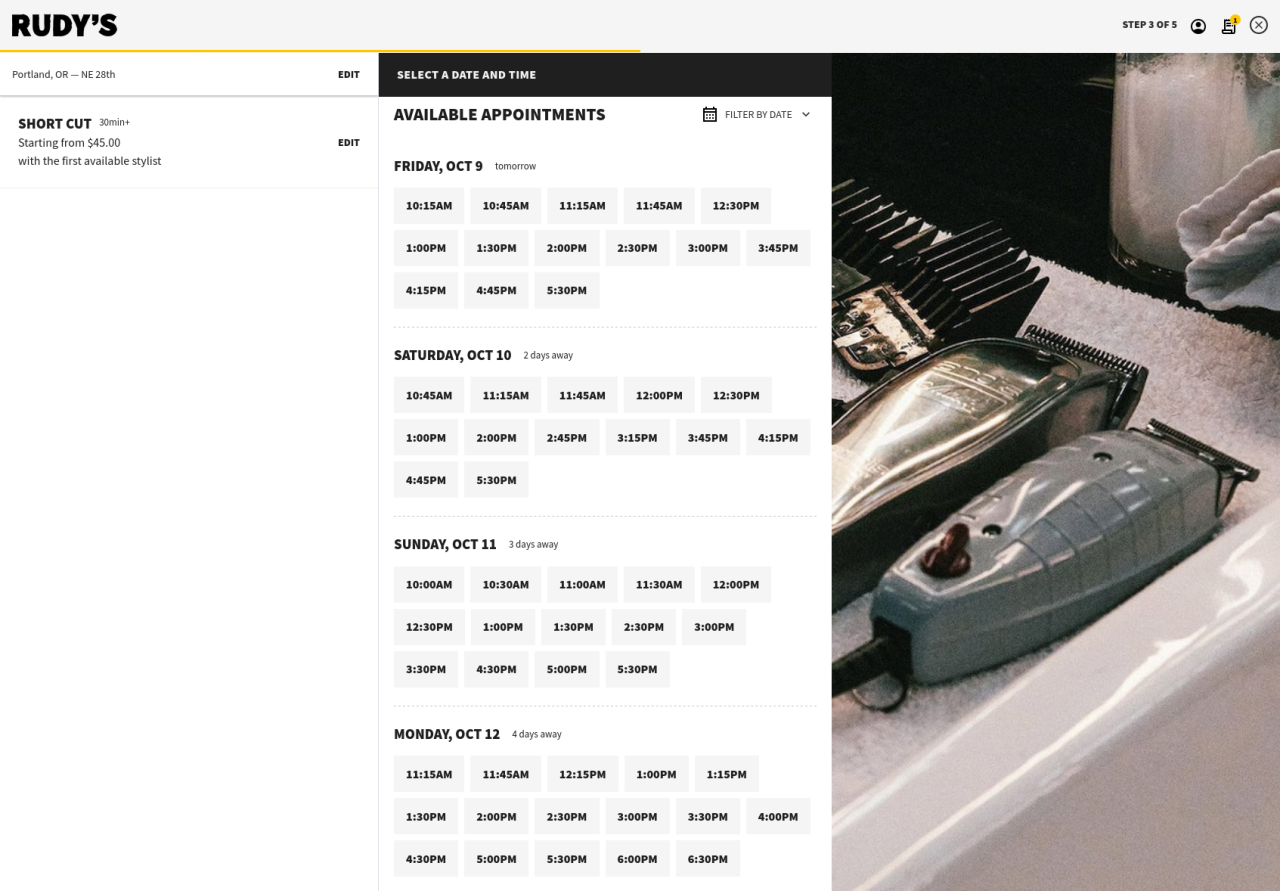Pick Monday Oct 12 at 1:15PM
The height and width of the screenshot is (891, 1280).
(x=727, y=774)
